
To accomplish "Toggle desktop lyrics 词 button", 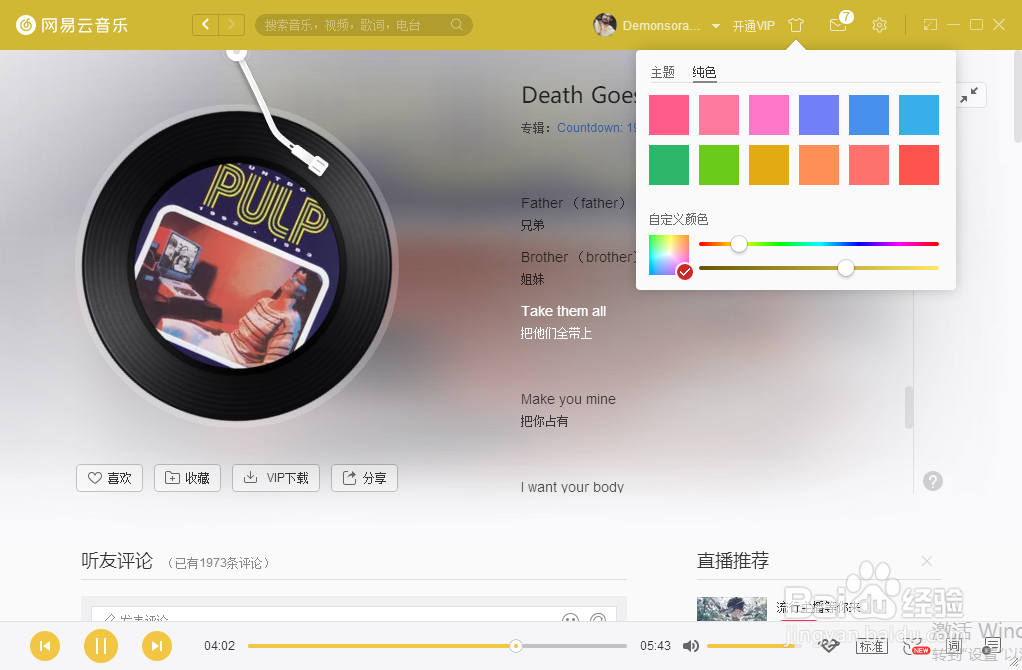I will pos(954,646).
